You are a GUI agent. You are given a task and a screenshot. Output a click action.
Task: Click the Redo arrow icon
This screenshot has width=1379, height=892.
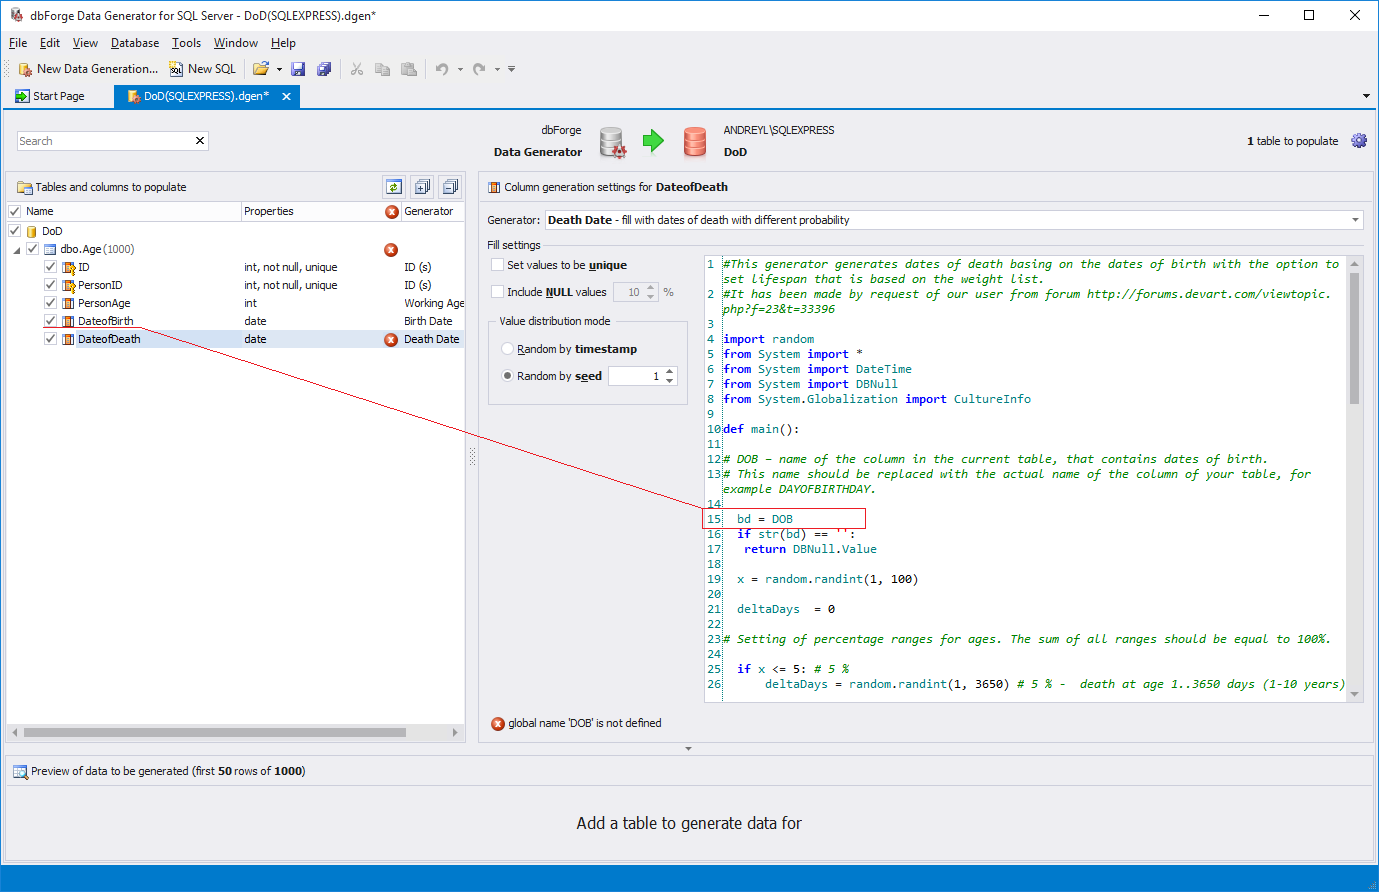coord(479,69)
